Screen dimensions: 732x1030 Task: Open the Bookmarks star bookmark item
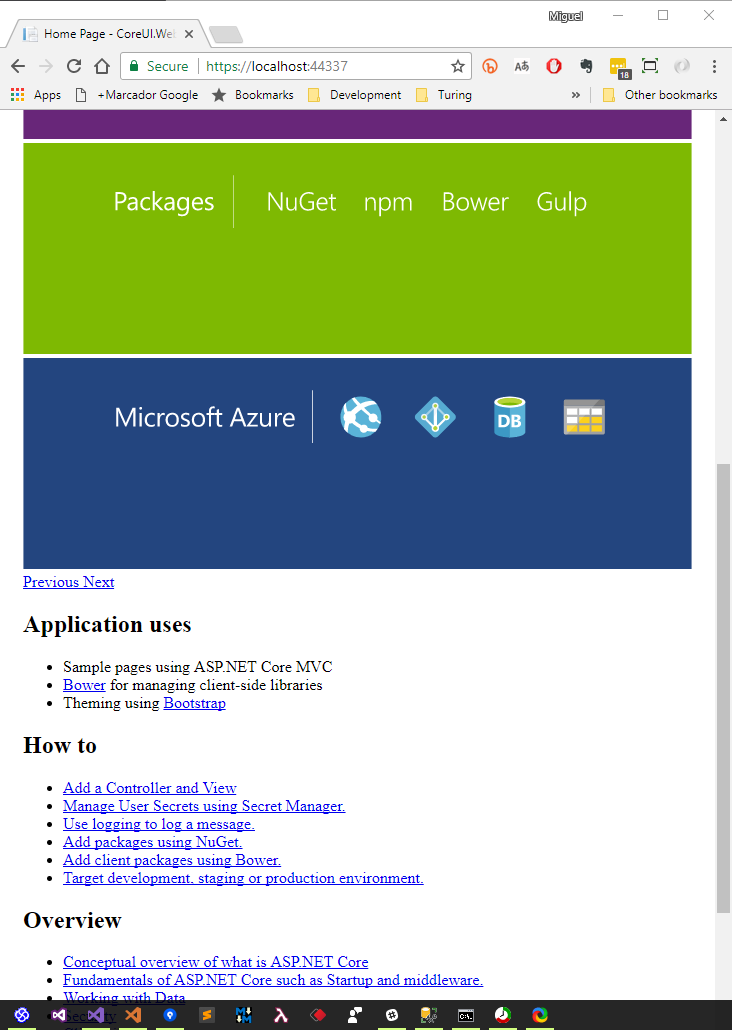pyautogui.click(x=252, y=95)
